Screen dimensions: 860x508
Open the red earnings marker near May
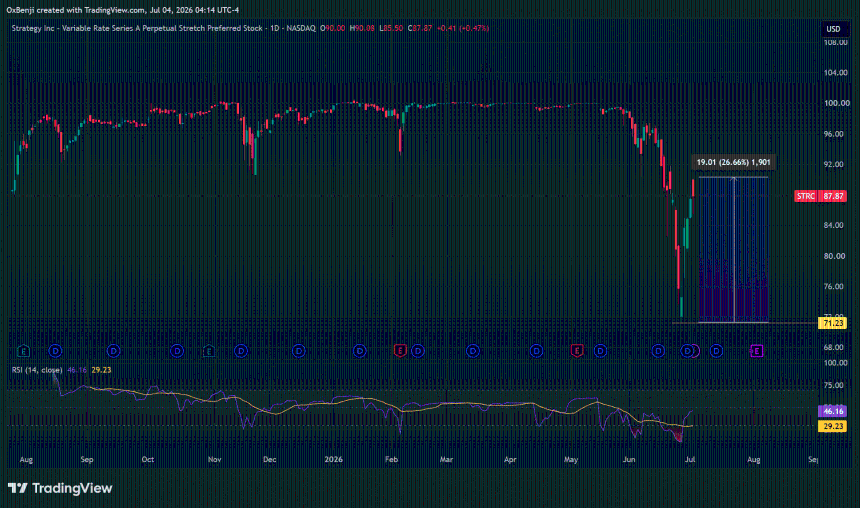point(576,351)
